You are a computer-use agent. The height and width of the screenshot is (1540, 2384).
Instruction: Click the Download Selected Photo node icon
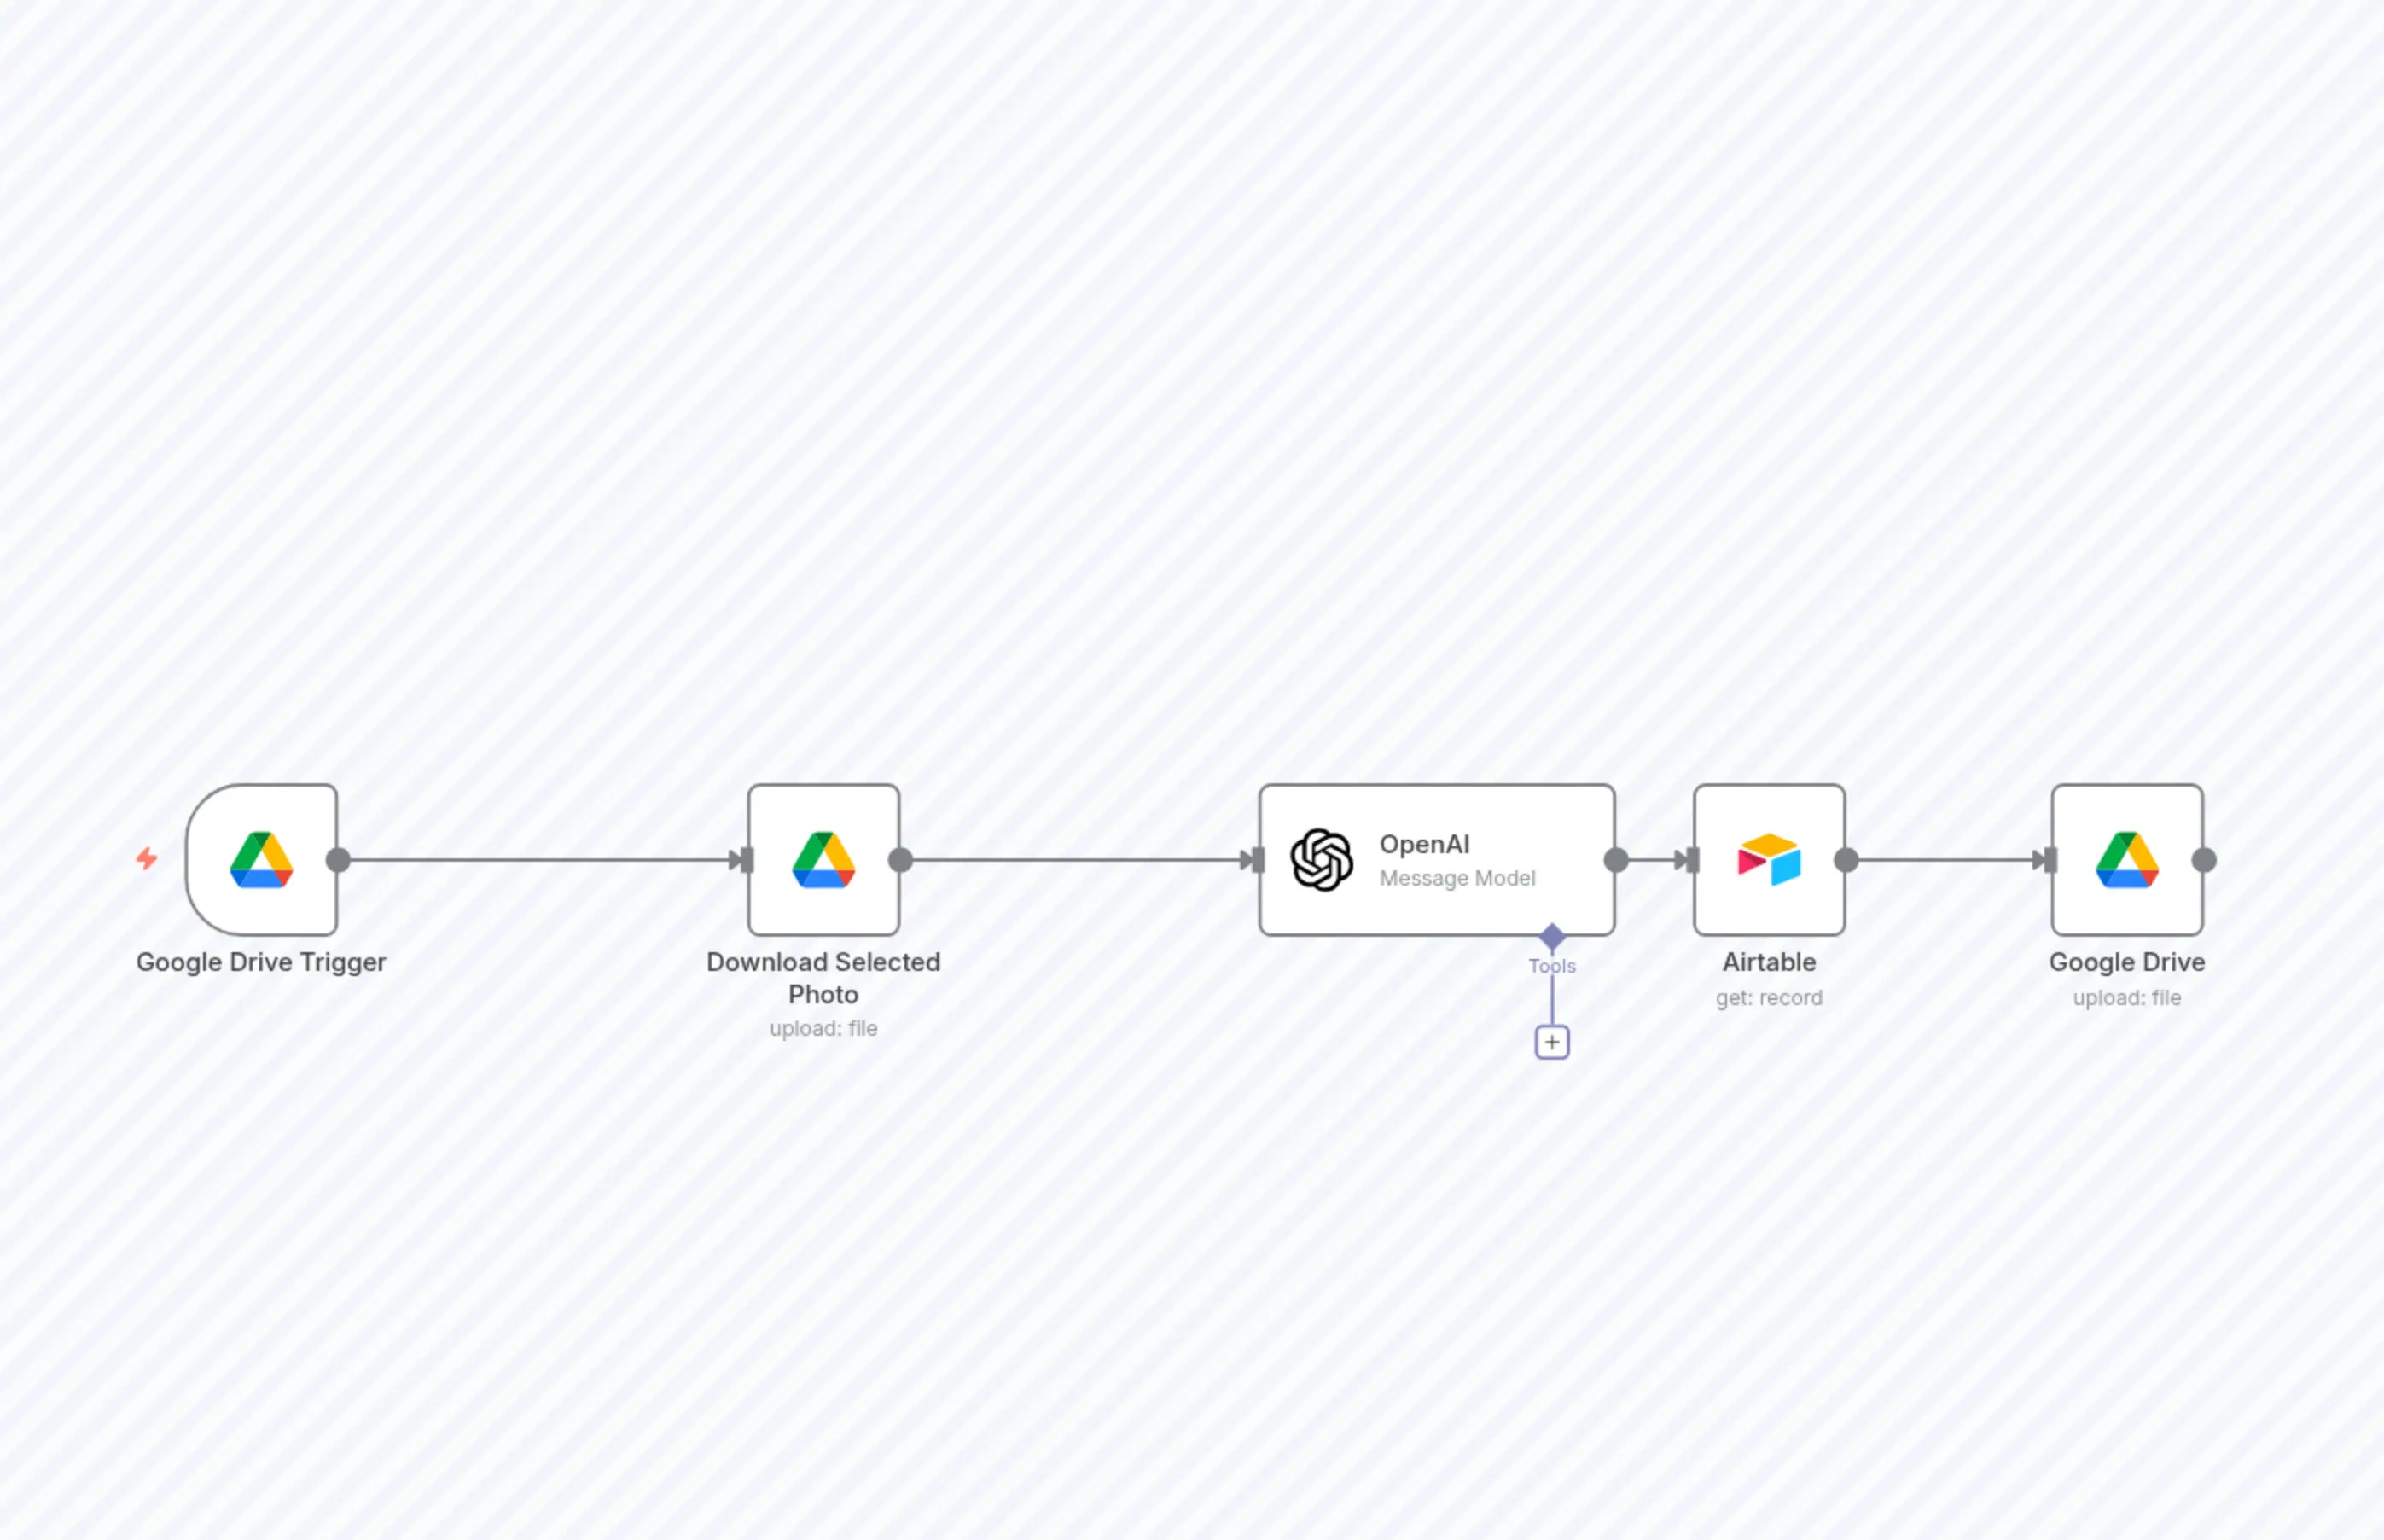tap(824, 860)
